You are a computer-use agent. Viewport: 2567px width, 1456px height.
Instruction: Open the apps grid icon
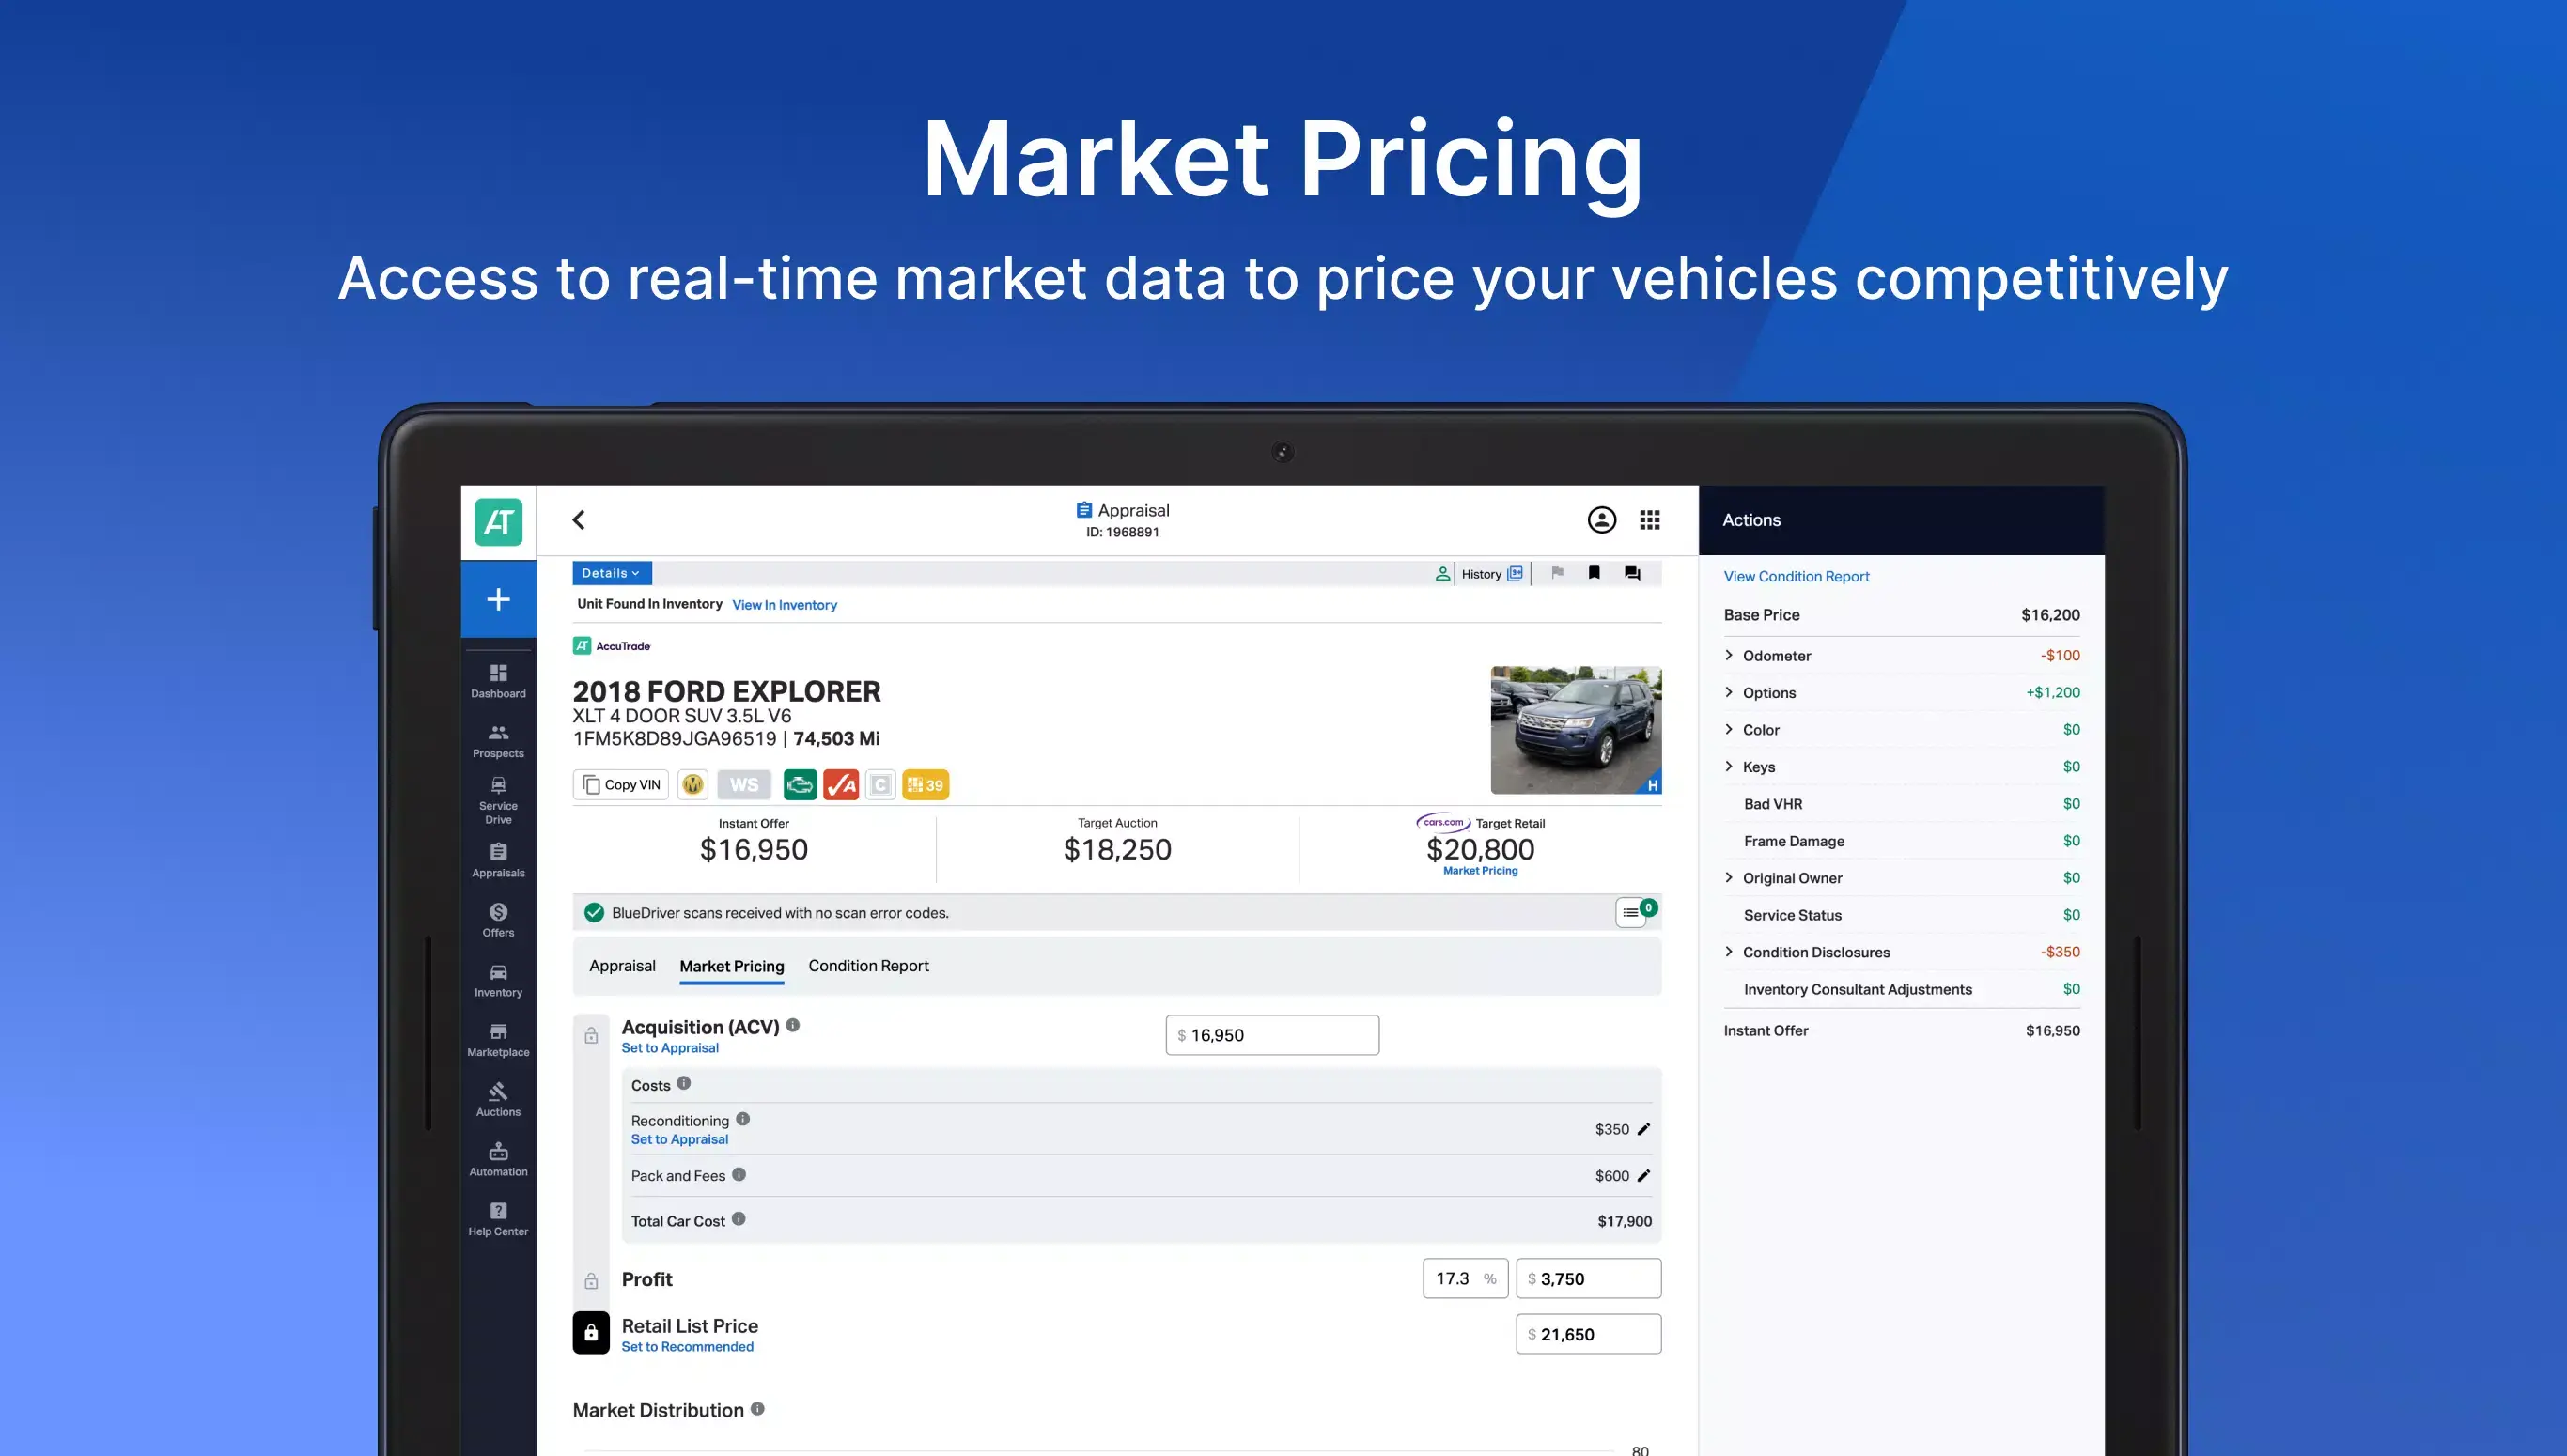click(1650, 520)
